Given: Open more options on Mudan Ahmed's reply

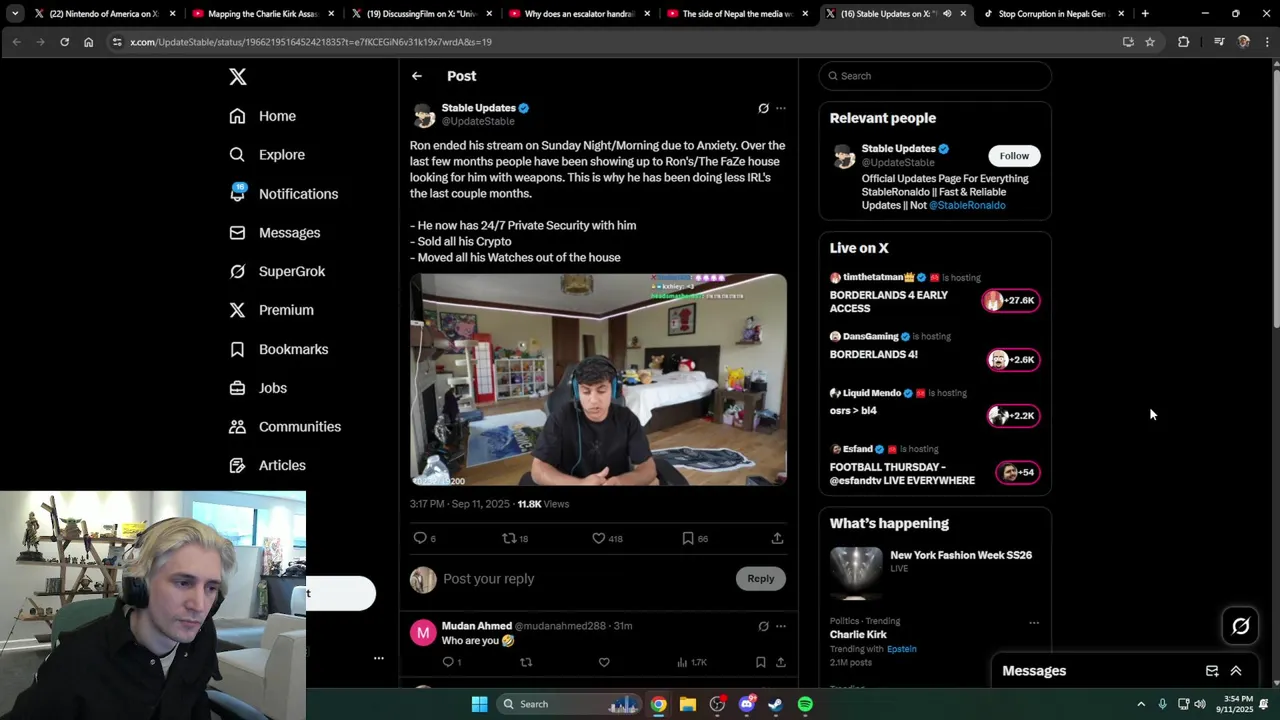Looking at the screenshot, I should (x=781, y=626).
